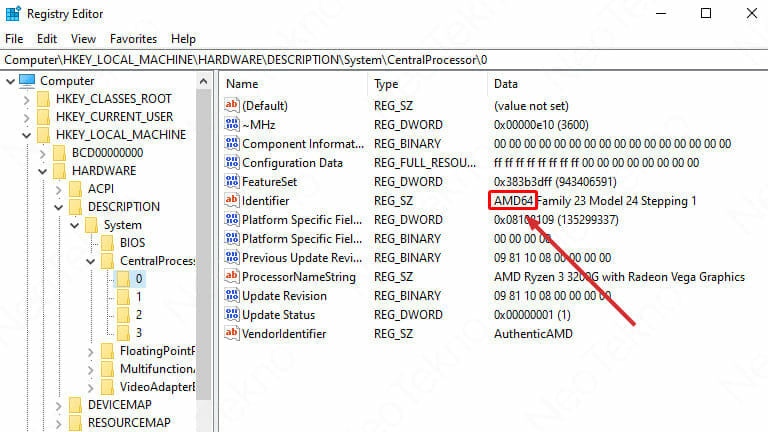The height and width of the screenshot is (432, 768).
Task: Select the HKEY_CURRENT_USER folder icon
Action: click(44, 117)
